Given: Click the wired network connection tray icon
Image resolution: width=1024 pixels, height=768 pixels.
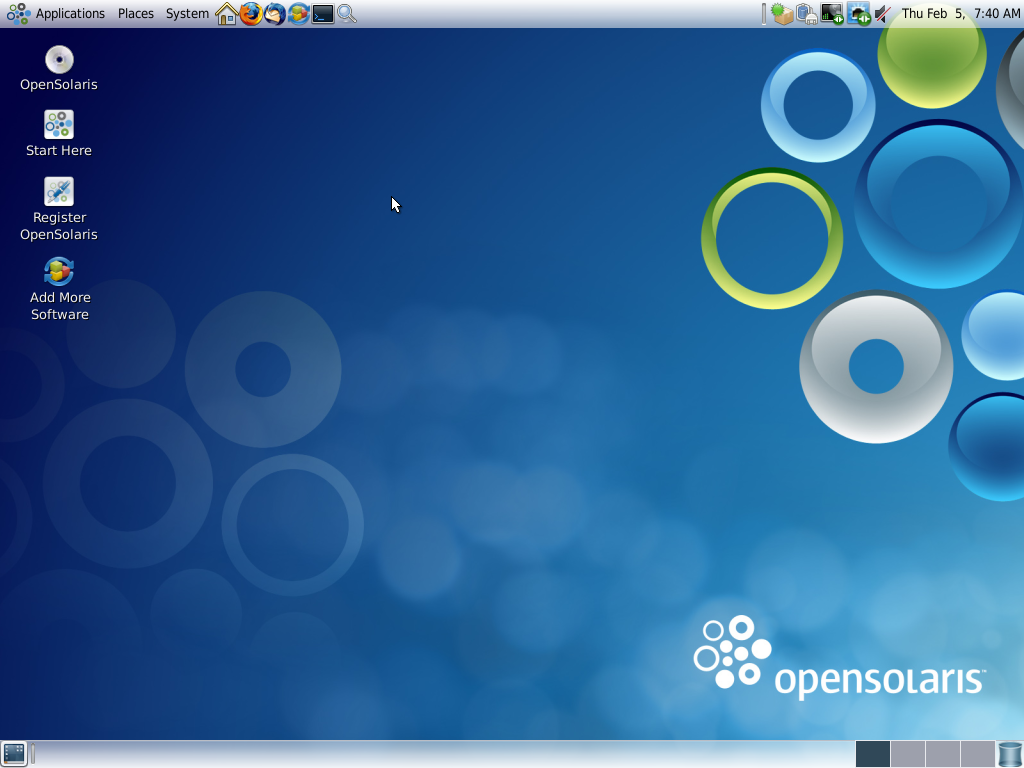Looking at the screenshot, I should pyautogui.click(x=858, y=14).
